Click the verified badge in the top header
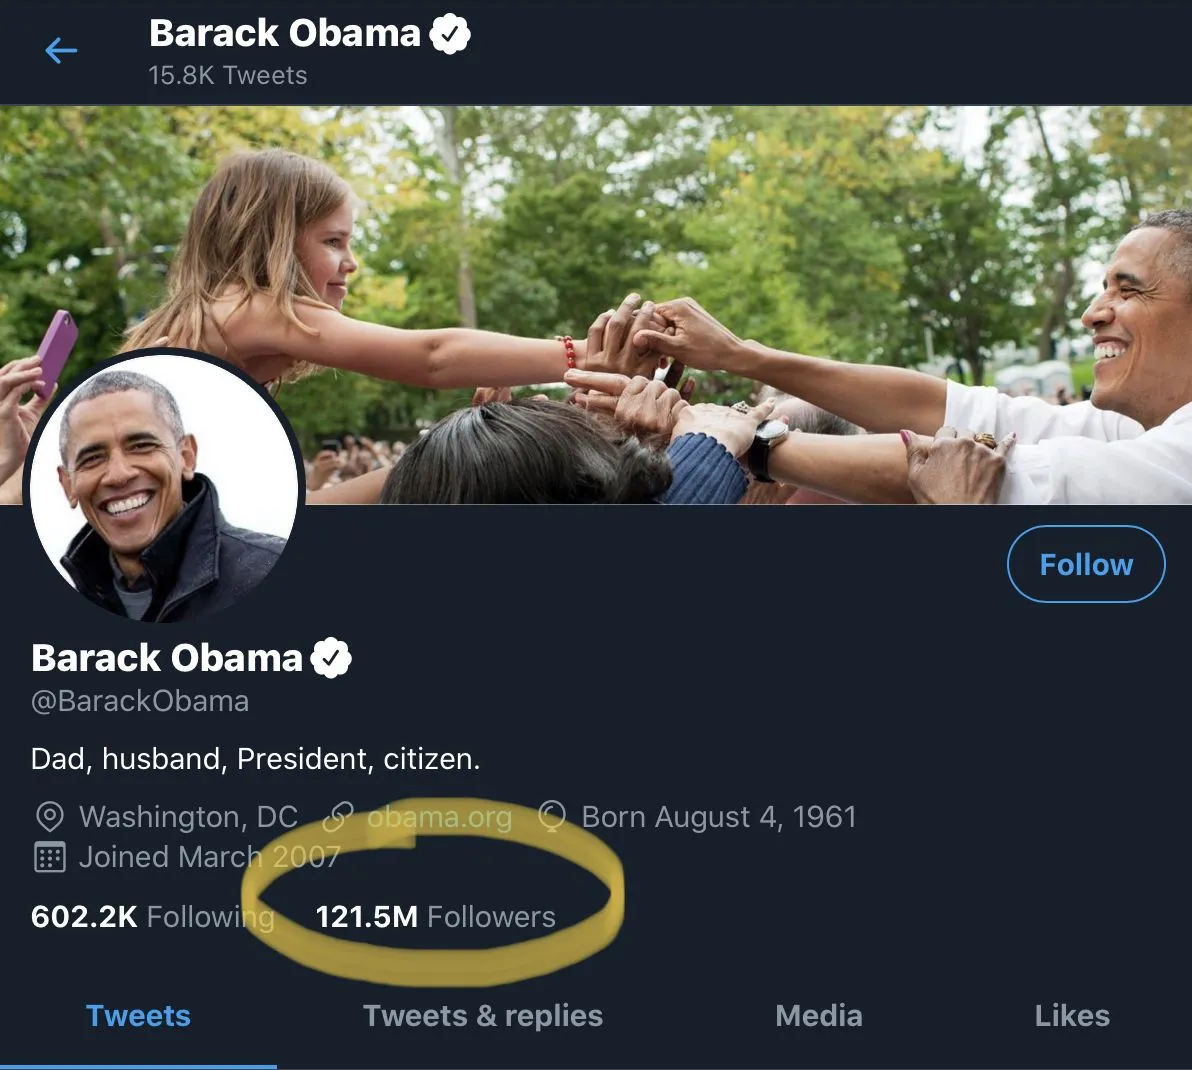 [x=450, y=34]
